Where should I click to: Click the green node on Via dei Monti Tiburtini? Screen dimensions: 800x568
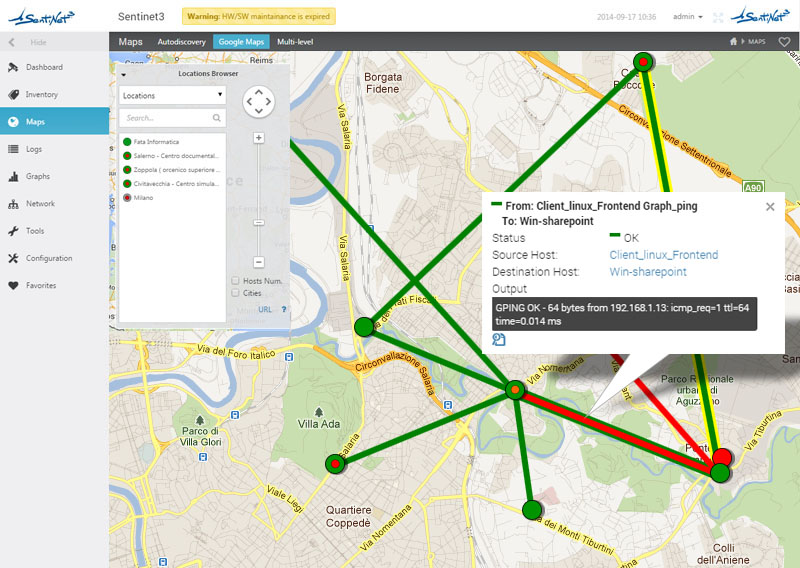(x=532, y=510)
